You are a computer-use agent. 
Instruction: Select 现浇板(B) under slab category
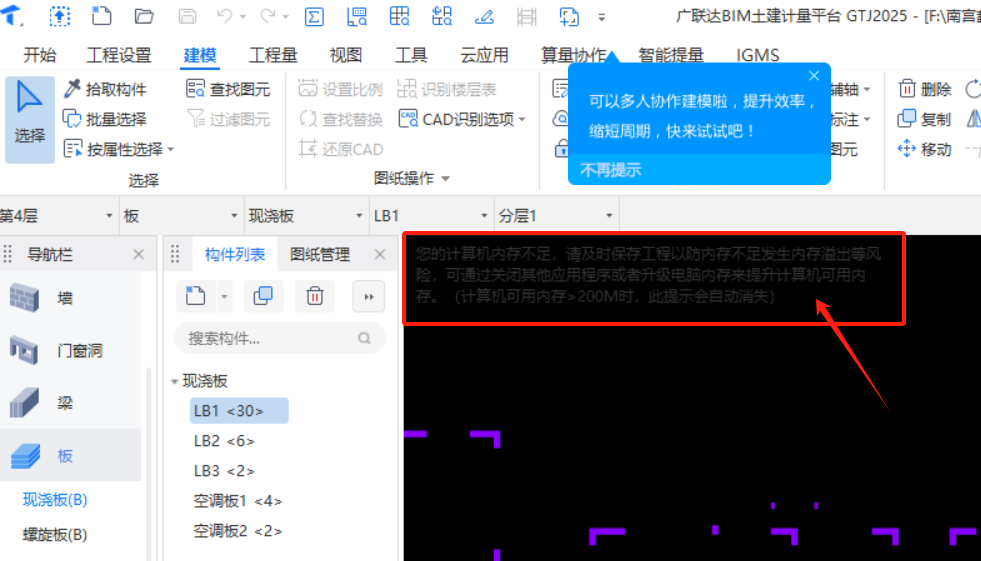(x=55, y=500)
